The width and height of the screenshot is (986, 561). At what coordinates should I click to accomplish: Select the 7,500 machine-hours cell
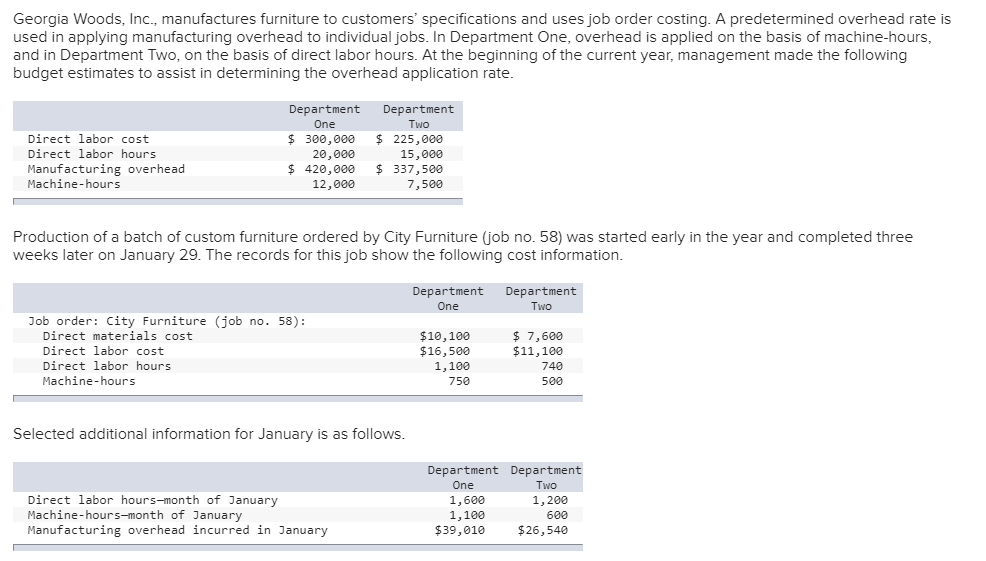(x=425, y=184)
